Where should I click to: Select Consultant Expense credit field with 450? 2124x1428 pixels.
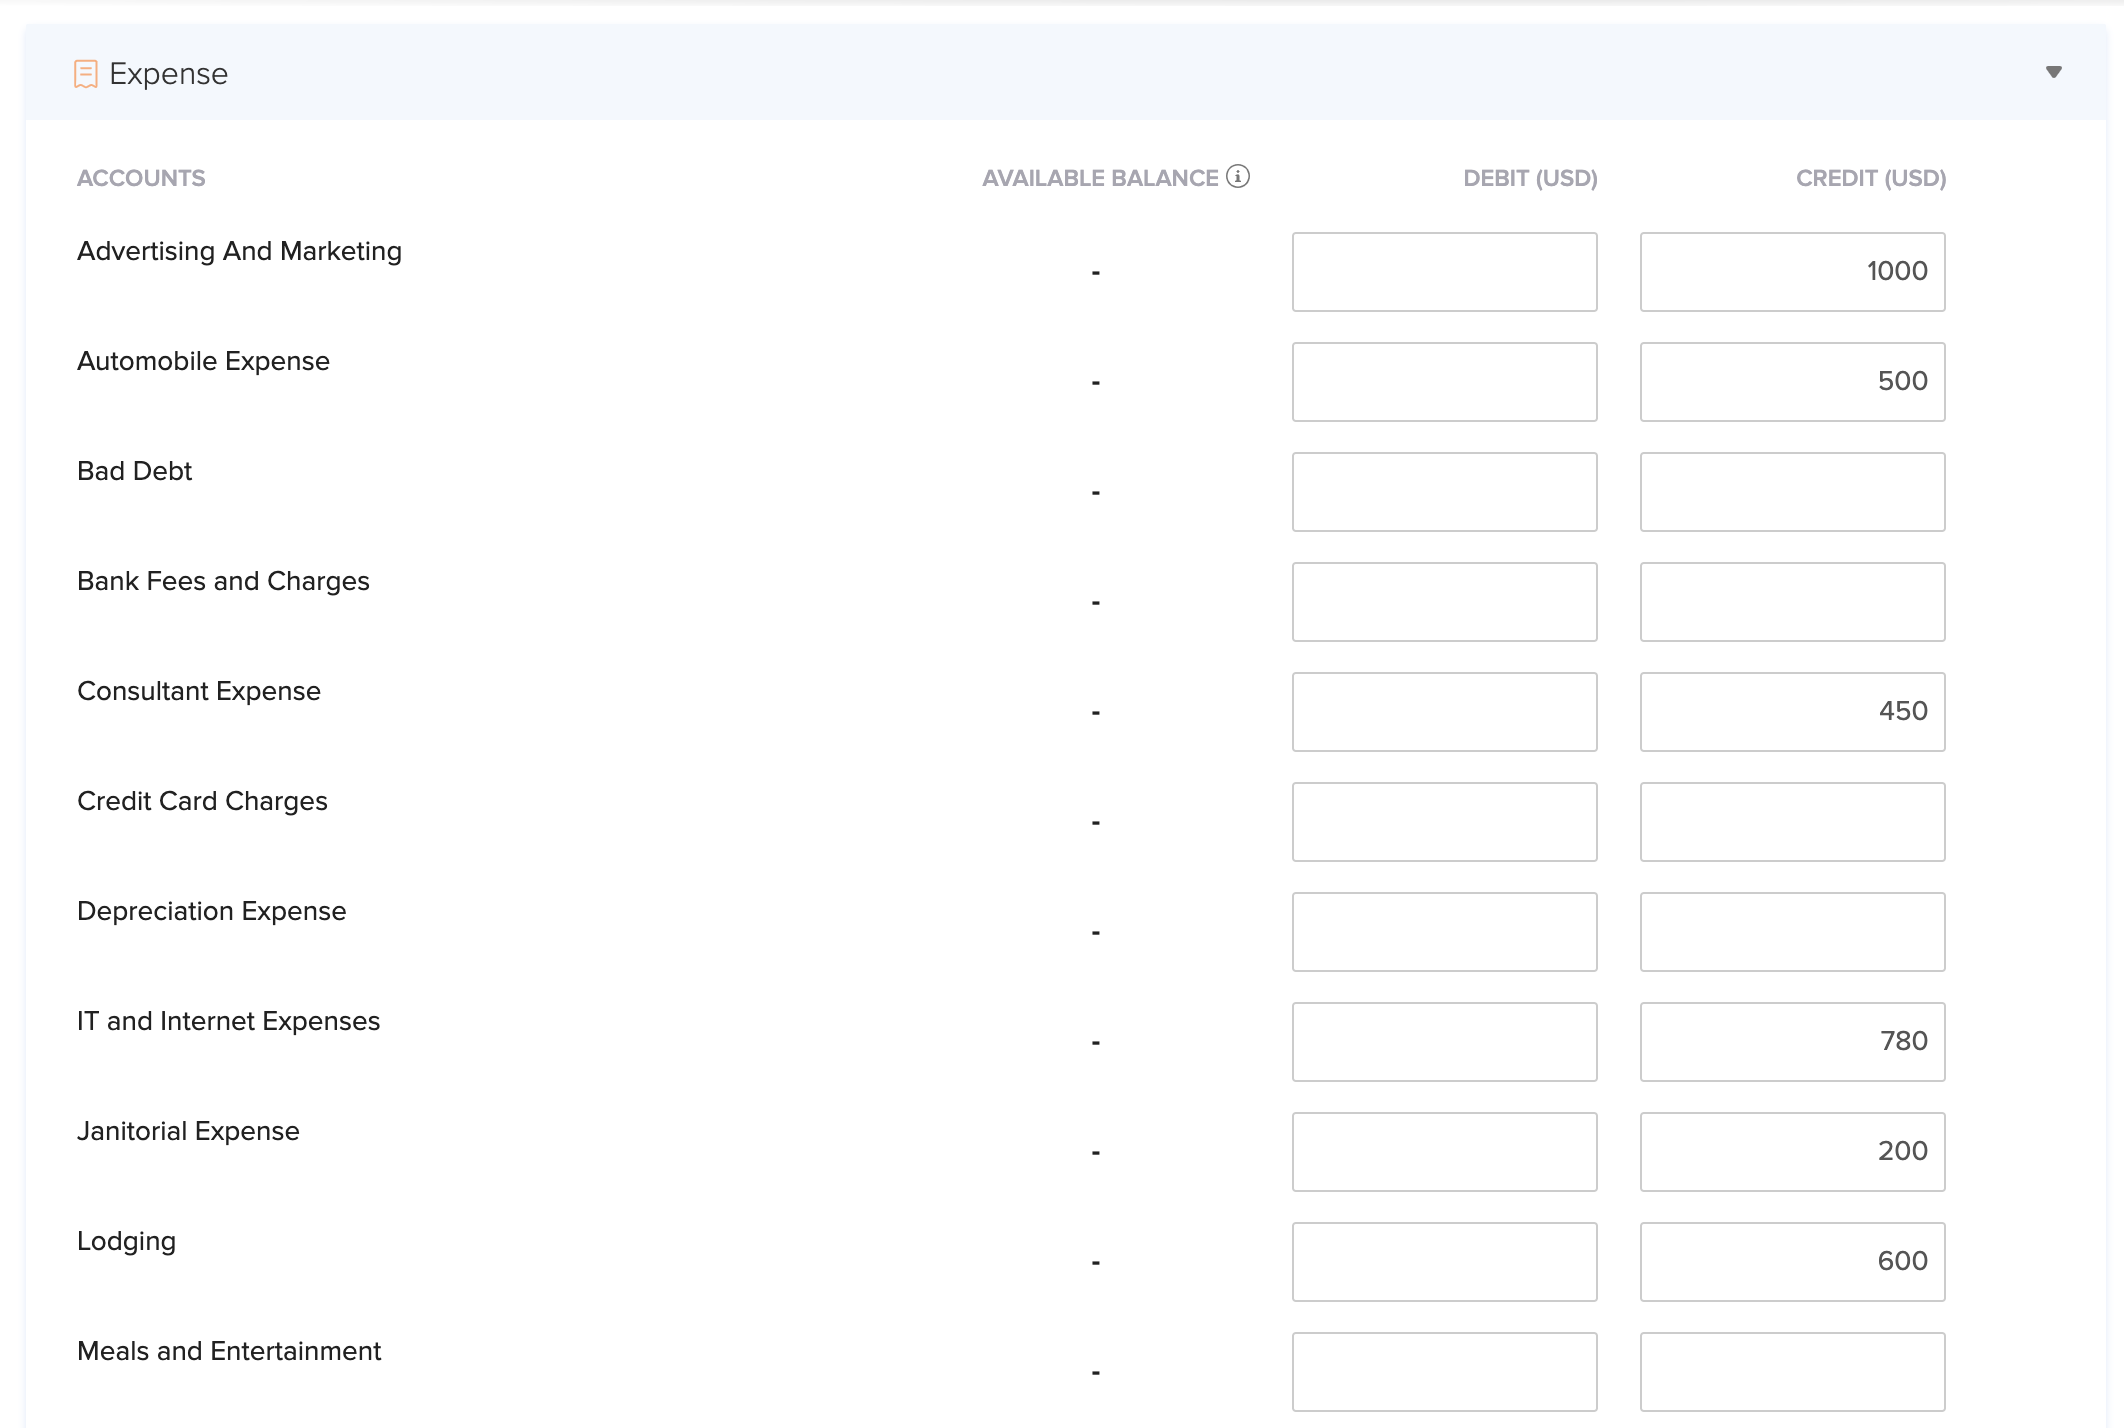[x=1792, y=712]
